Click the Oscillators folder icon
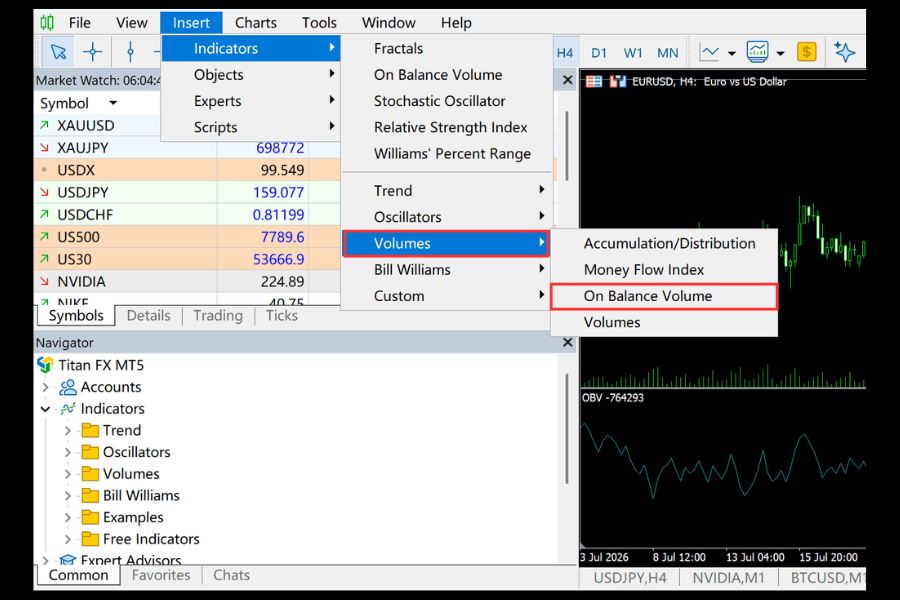The height and width of the screenshot is (600, 900). pos(90,452)
